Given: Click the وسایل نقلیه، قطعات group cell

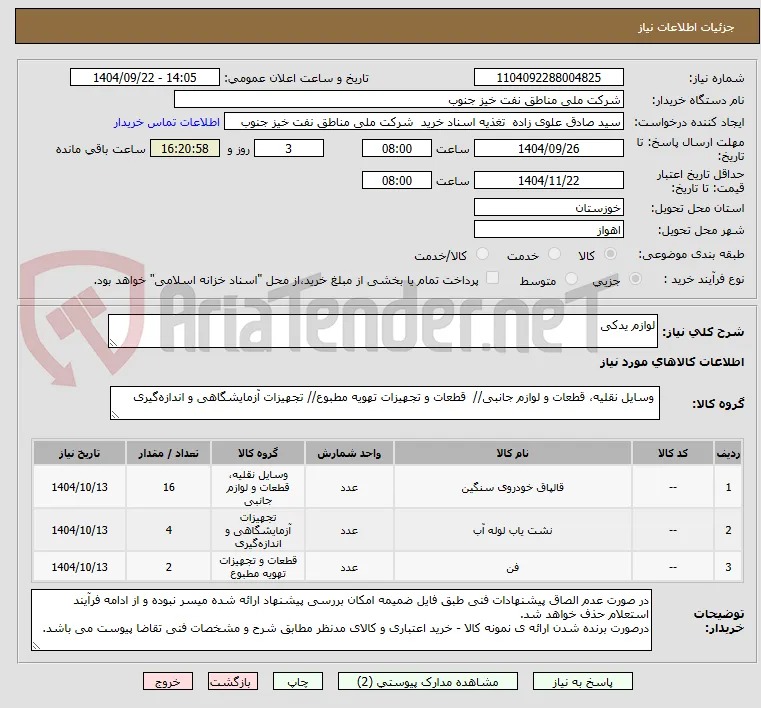Looking at the screenshot, I should click(258, 487).
